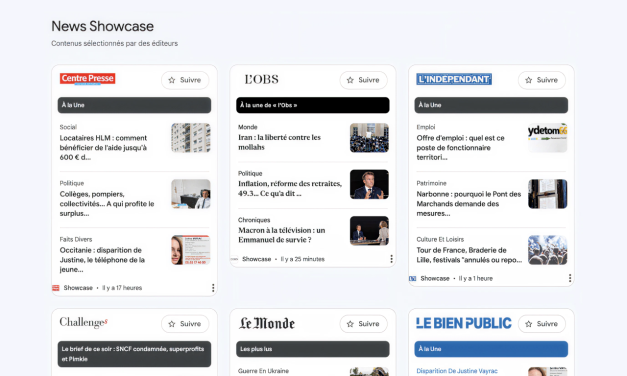Click Macron speaking thumbnail
627x376 pixels.
click(369, 184)
